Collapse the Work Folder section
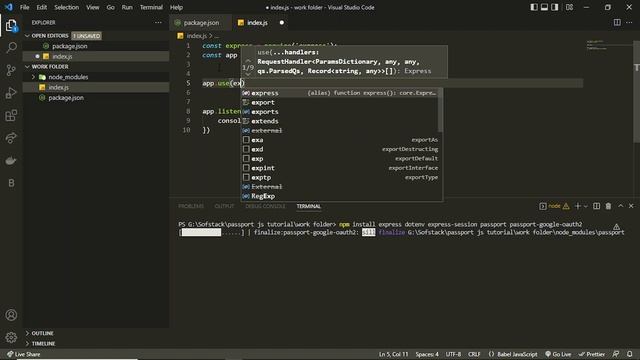 96,67
